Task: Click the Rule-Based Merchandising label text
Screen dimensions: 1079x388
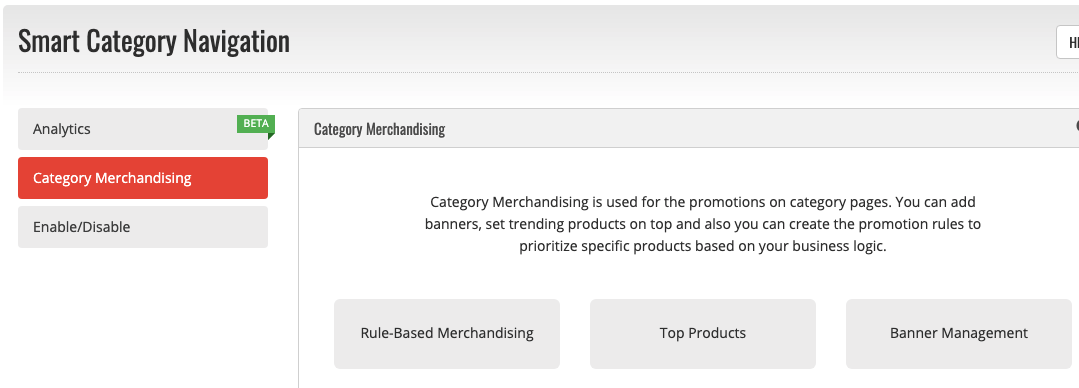Action: 447,333
